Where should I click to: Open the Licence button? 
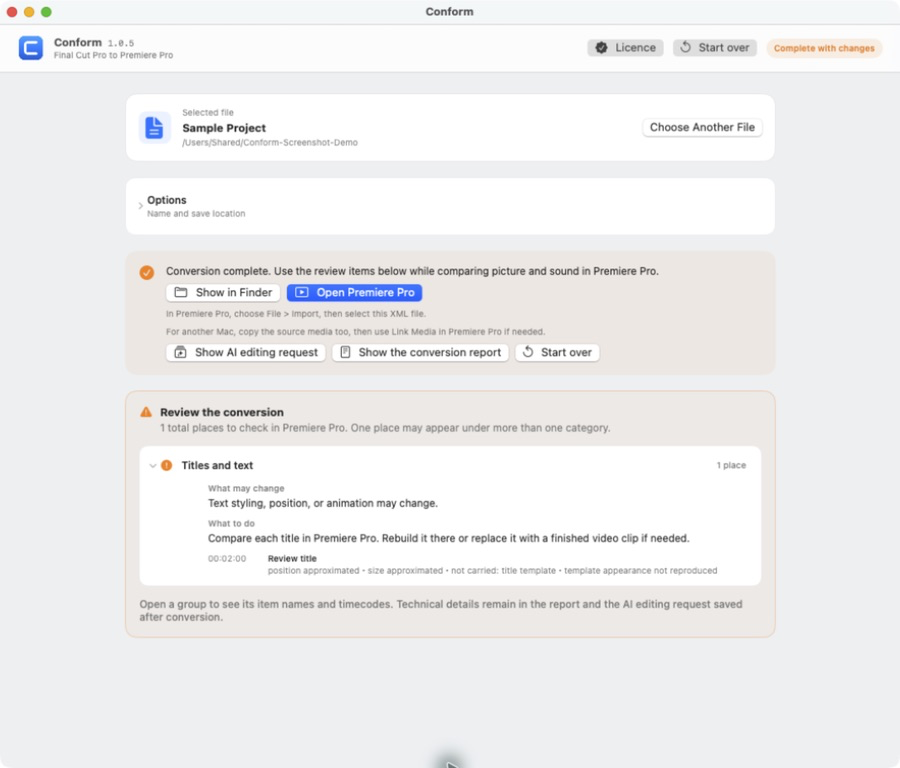pyautogui.click(x=625, y=48)
